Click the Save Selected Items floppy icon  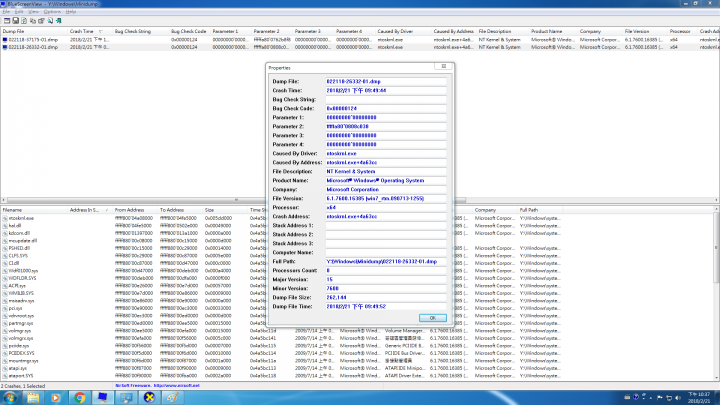(16, 21)
